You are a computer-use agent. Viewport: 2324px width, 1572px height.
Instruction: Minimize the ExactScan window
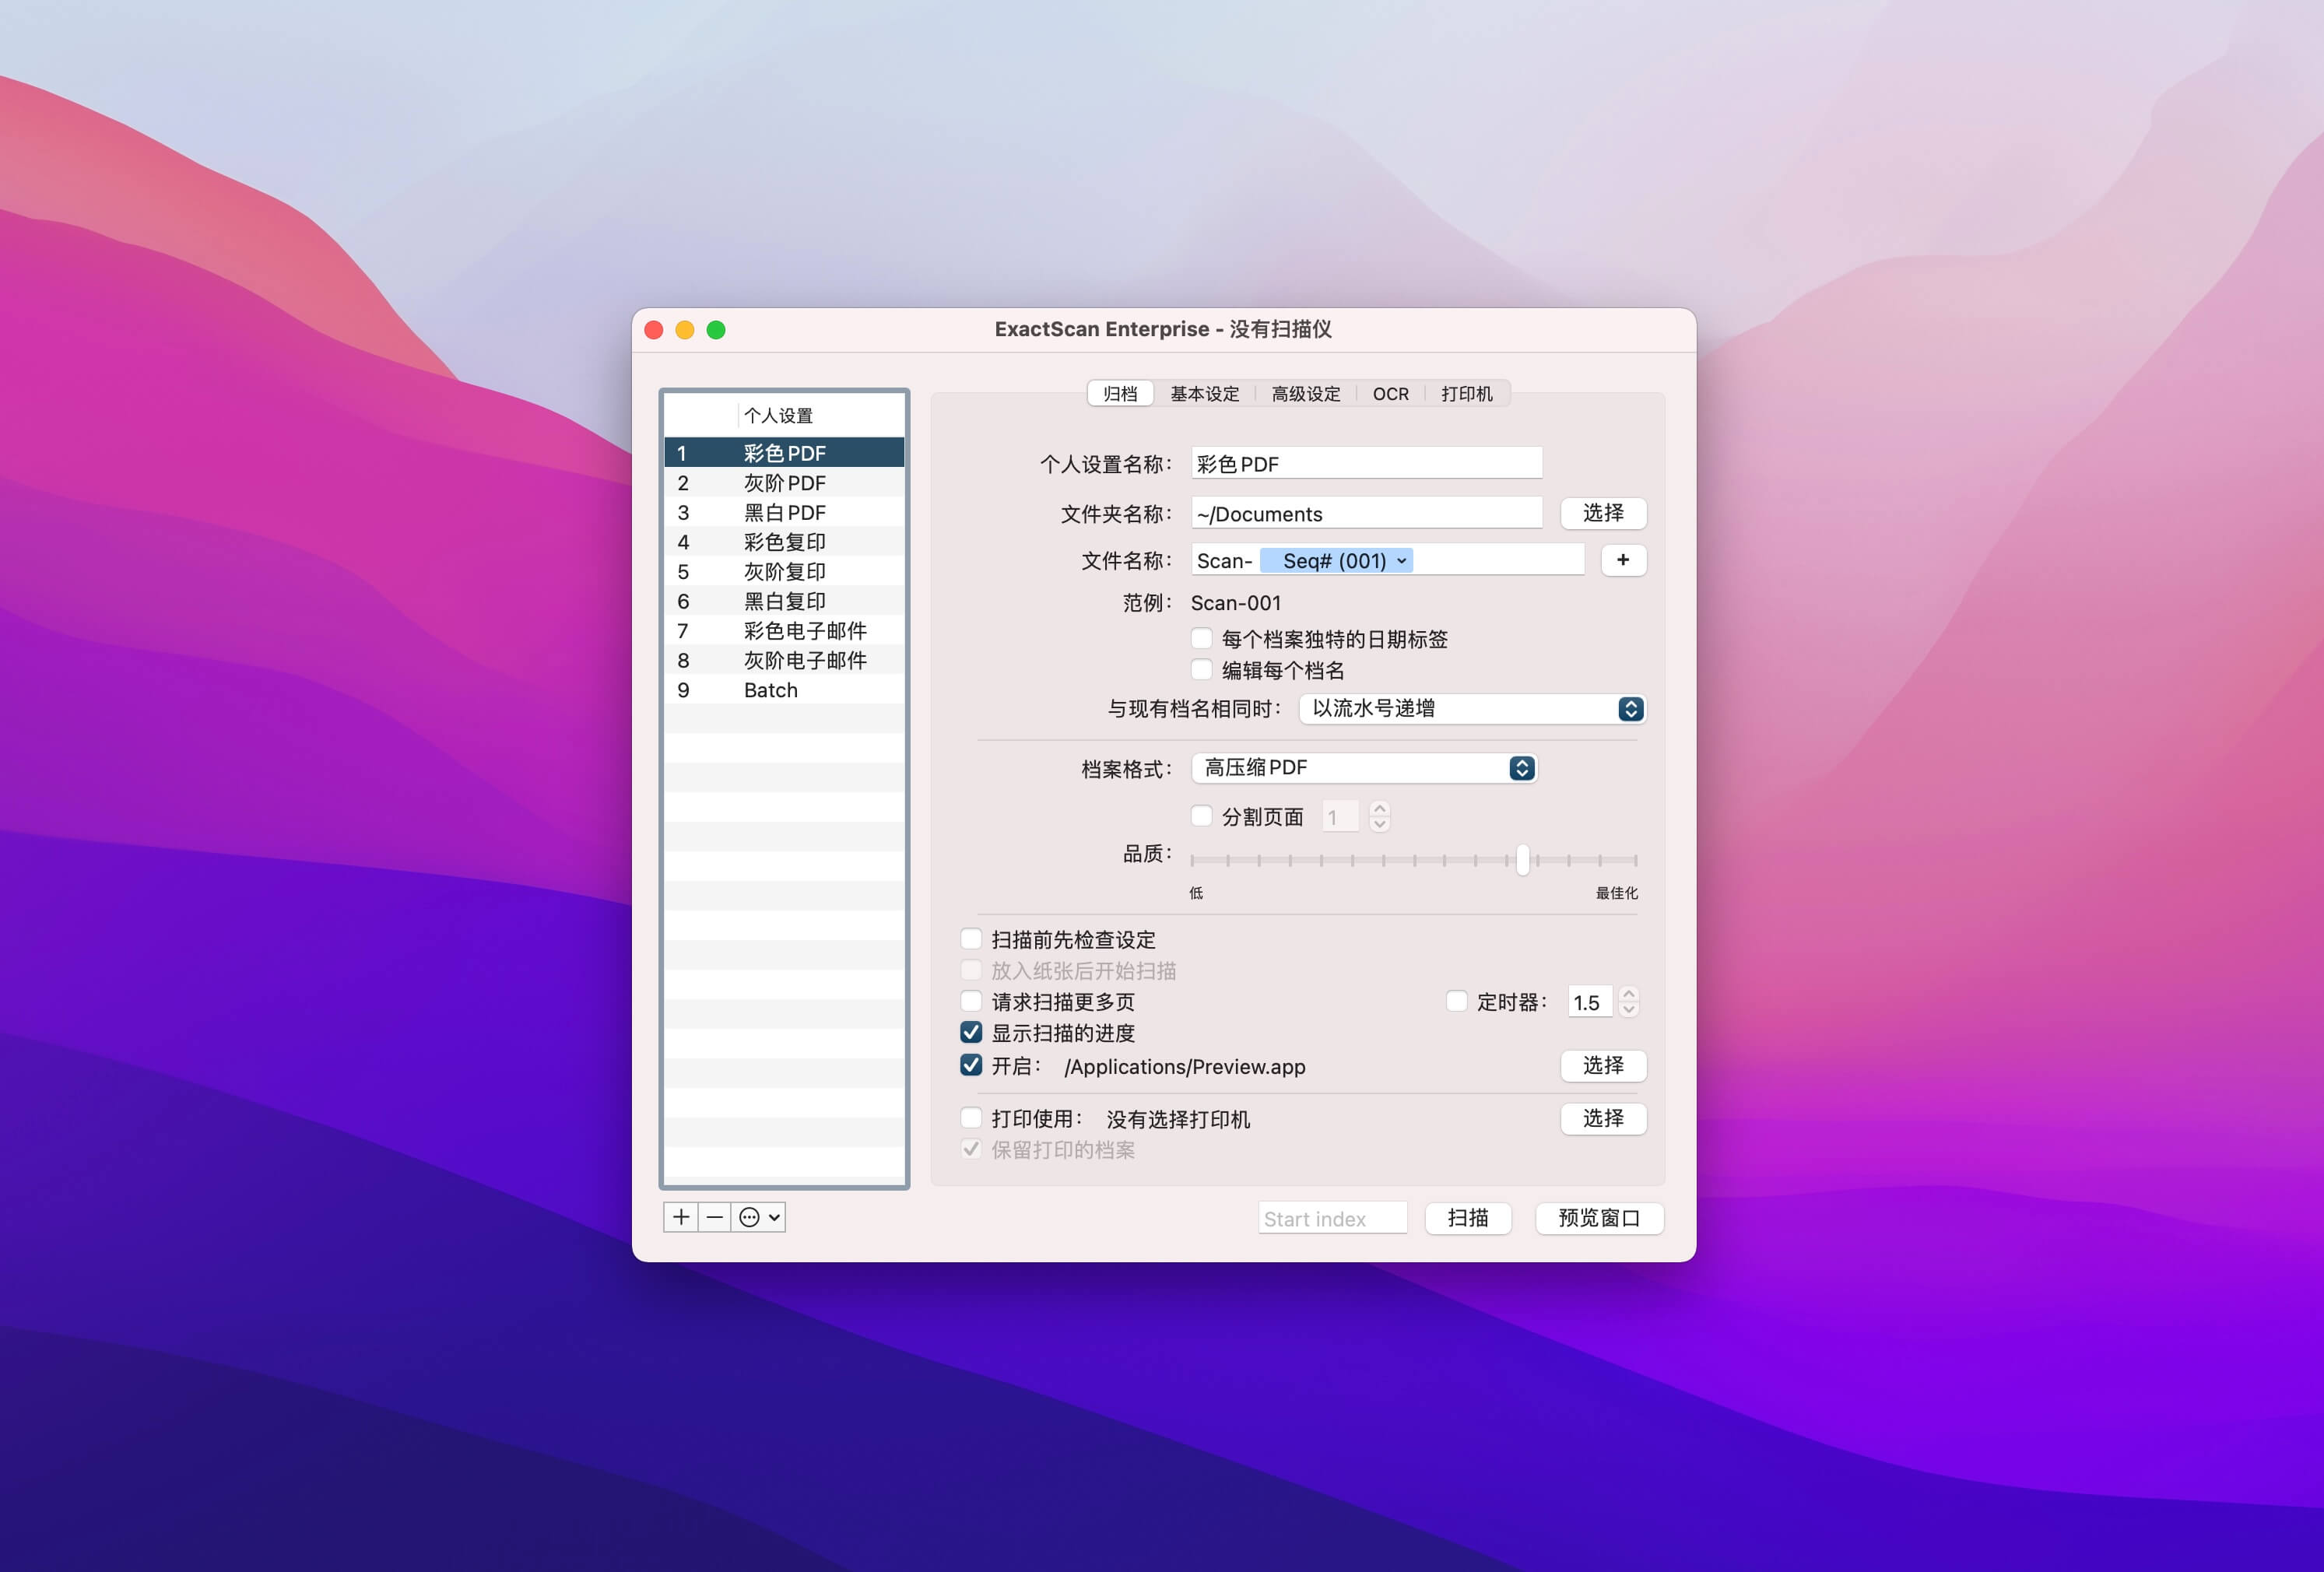[x=685, y=330]
